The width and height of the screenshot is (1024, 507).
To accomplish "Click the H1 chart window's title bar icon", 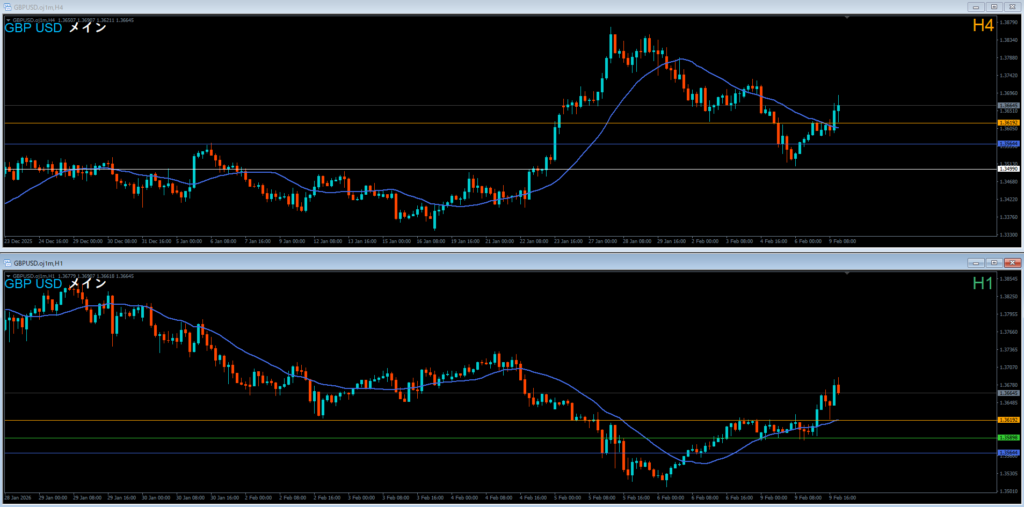I will pos(8,261).
